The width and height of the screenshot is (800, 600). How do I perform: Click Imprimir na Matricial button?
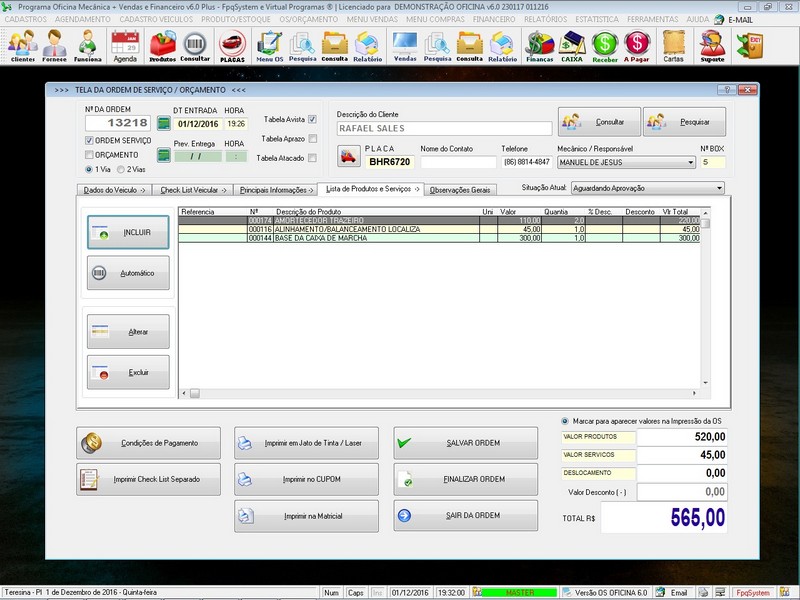[306, 516]
